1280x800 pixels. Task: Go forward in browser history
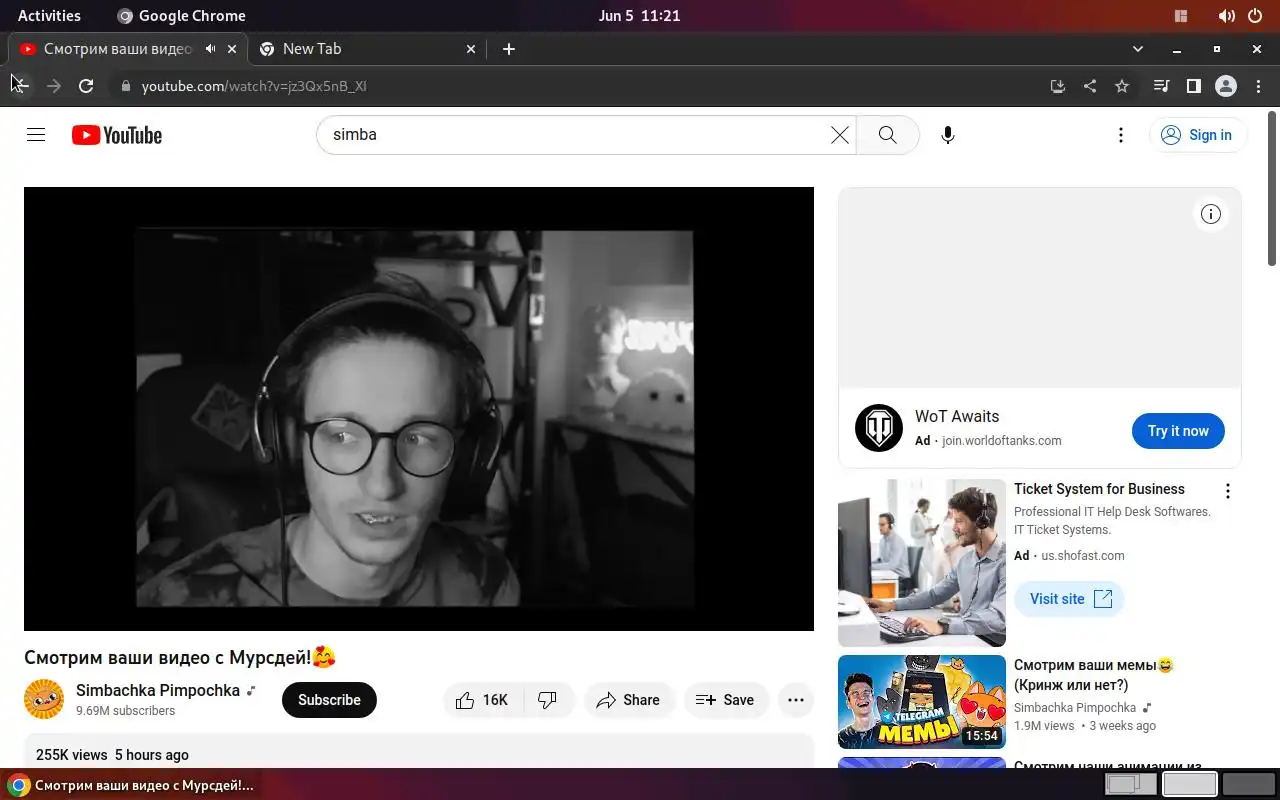54,86
